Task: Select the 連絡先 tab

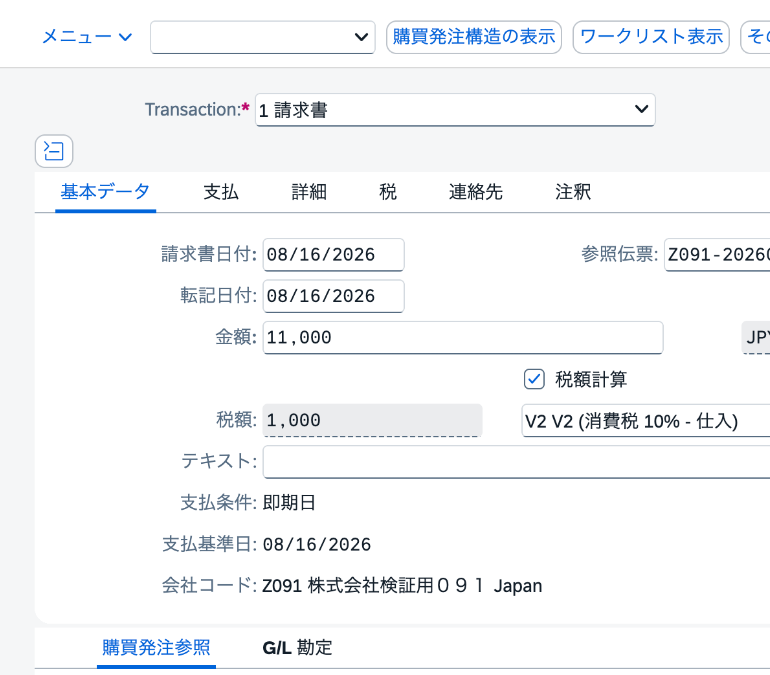Action: tap(475, 192)
